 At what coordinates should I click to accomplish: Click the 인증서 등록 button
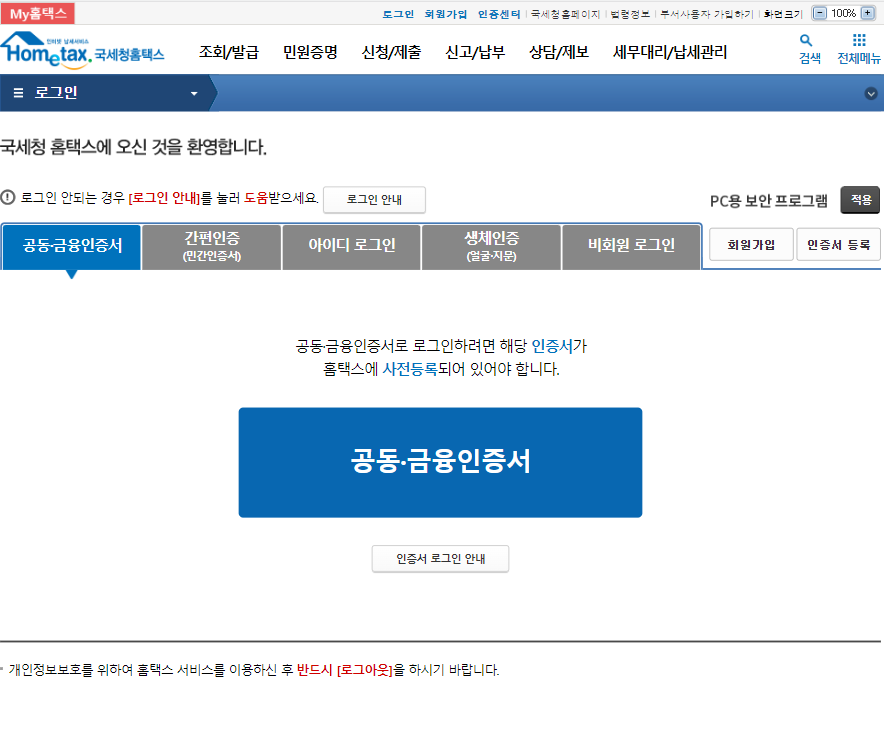pyautogui.click(x=838, y=245)
